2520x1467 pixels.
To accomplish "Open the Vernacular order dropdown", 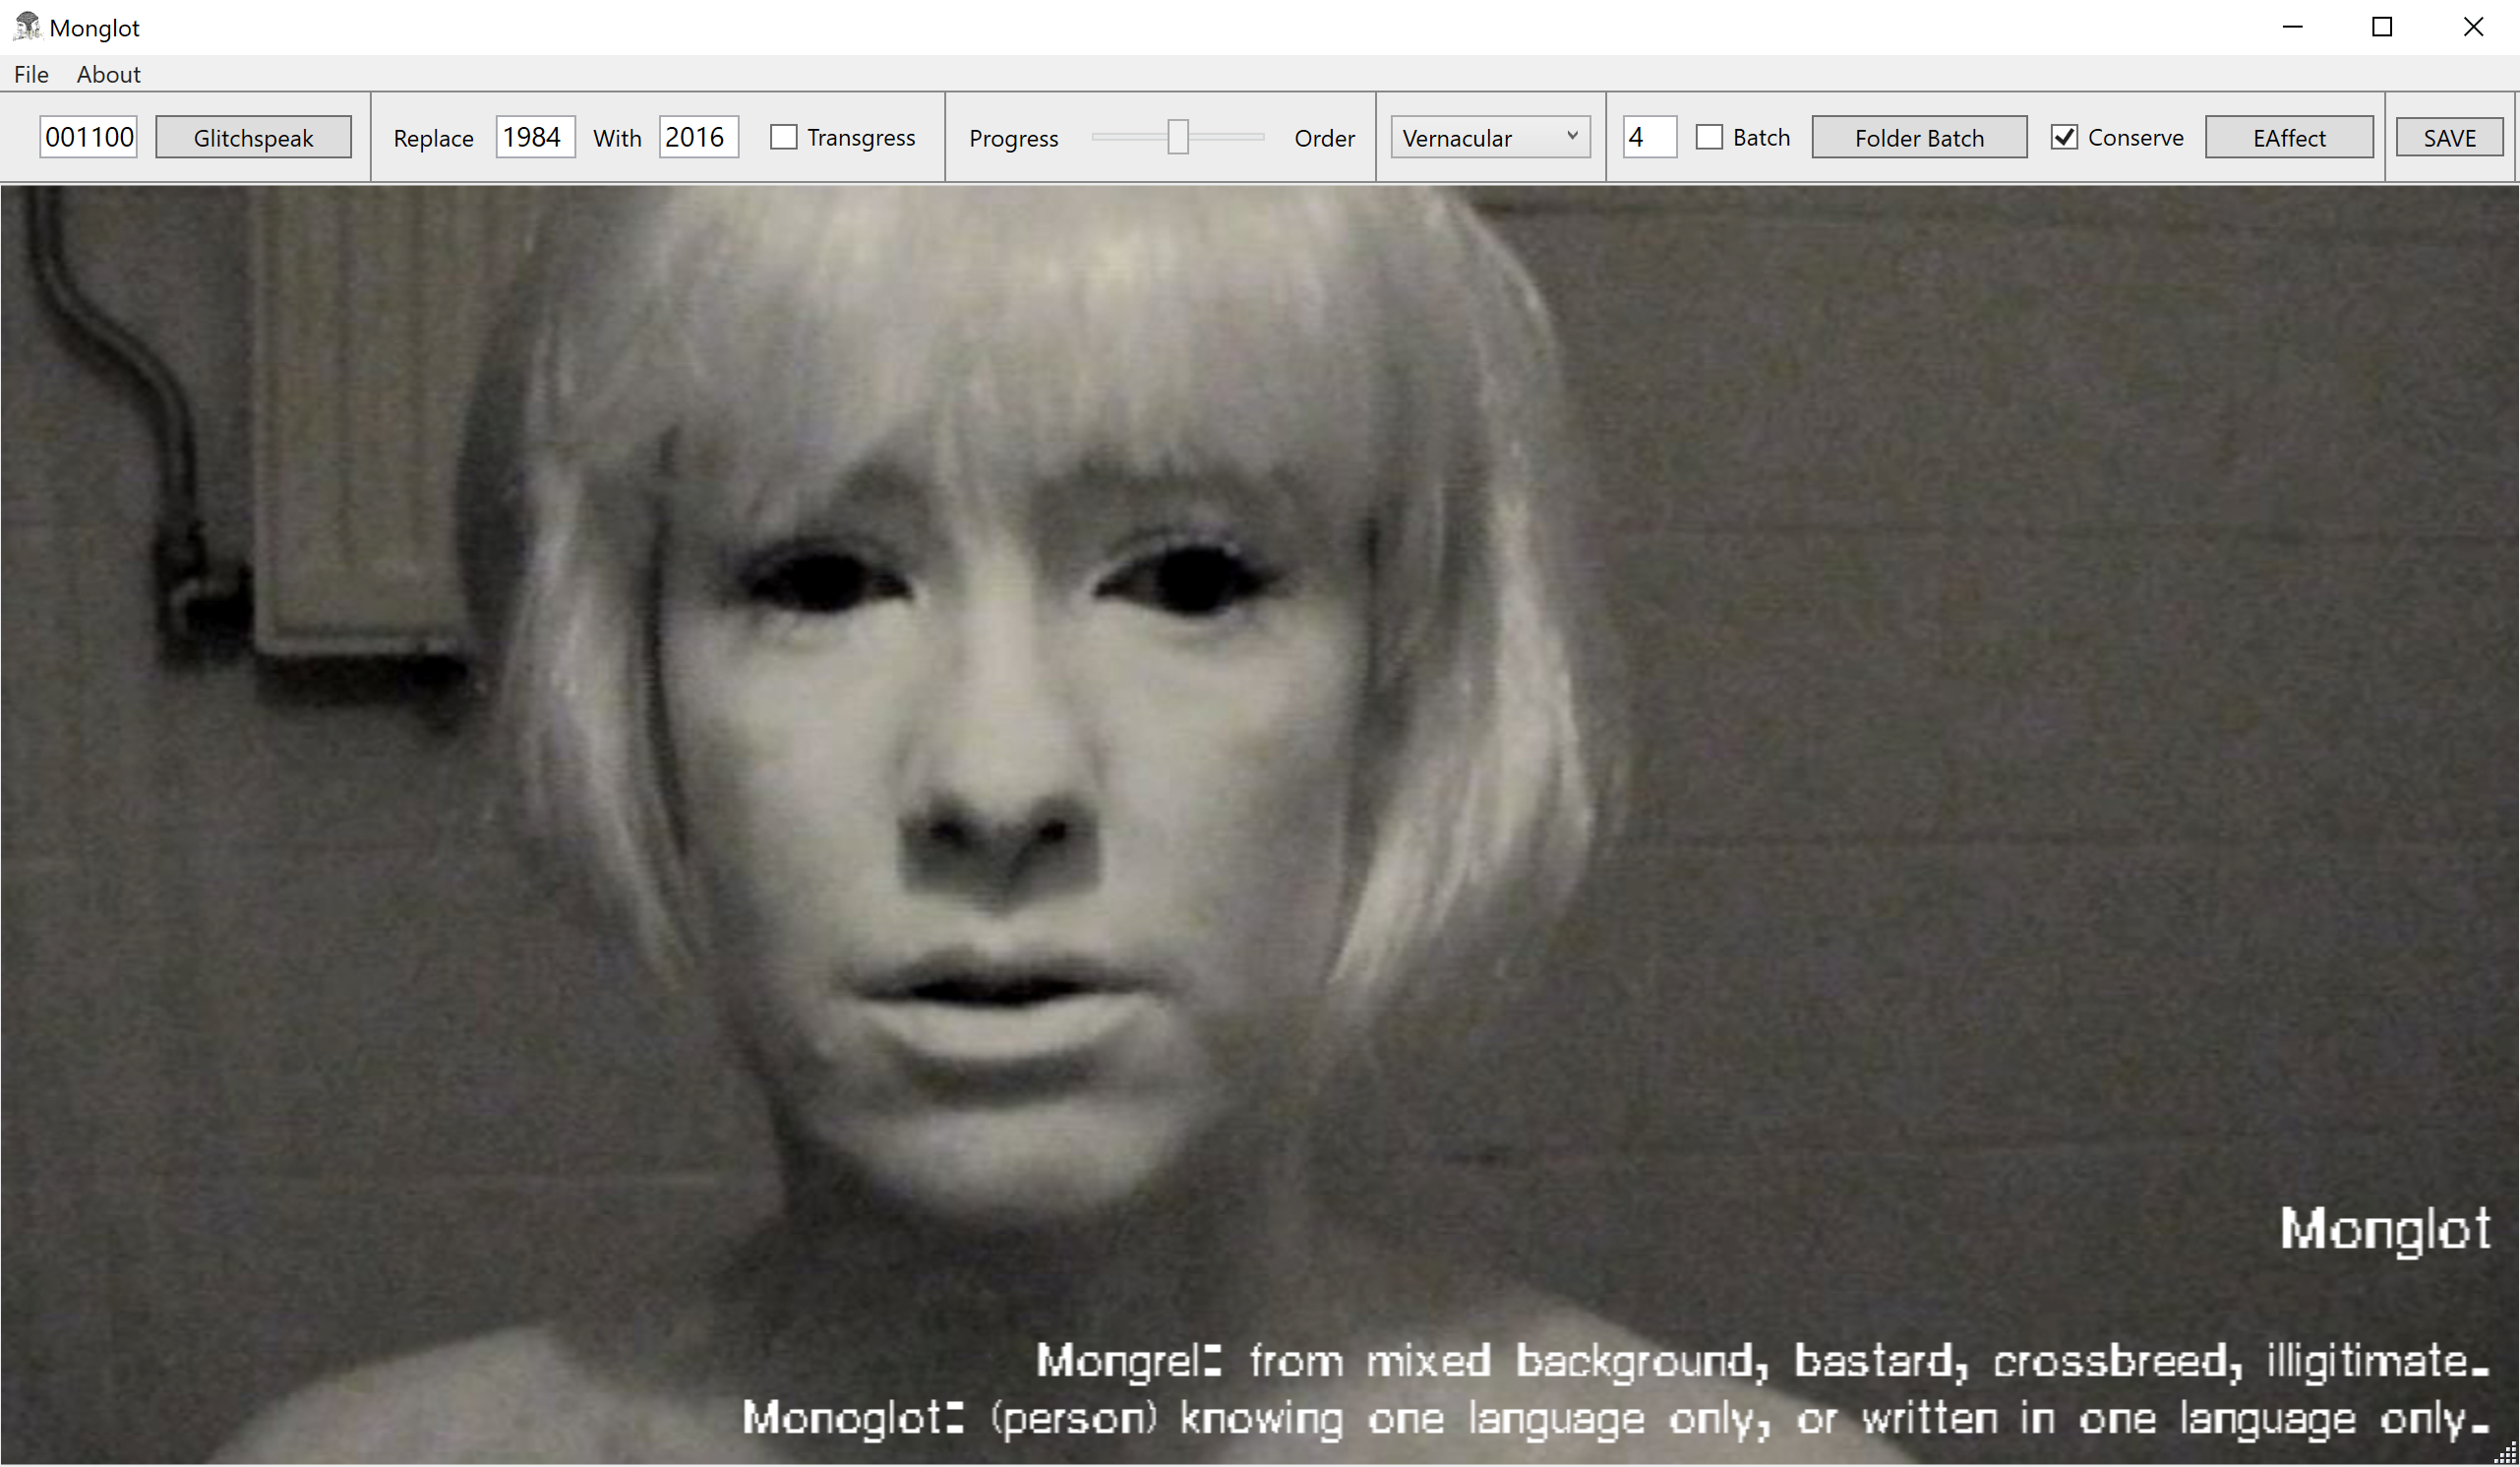I will (1490, 137).
